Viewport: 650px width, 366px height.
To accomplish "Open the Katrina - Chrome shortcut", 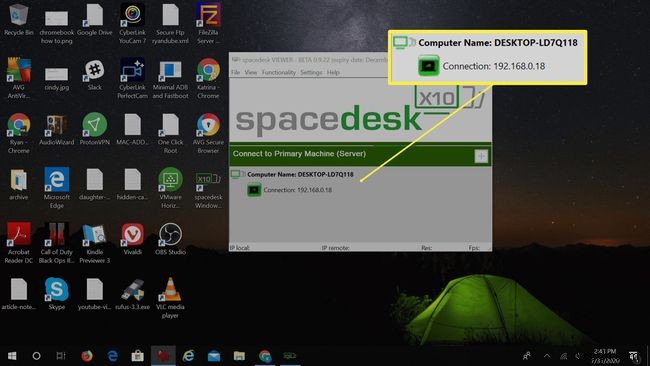I will pos(208,79).
